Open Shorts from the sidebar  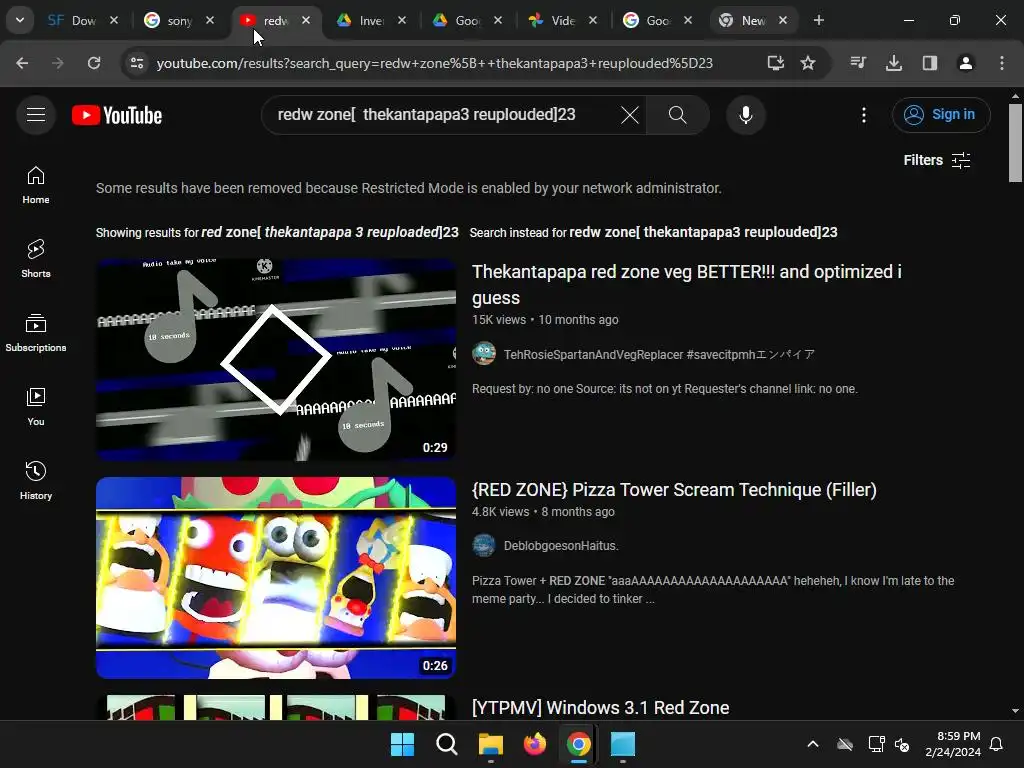point(36,259)
